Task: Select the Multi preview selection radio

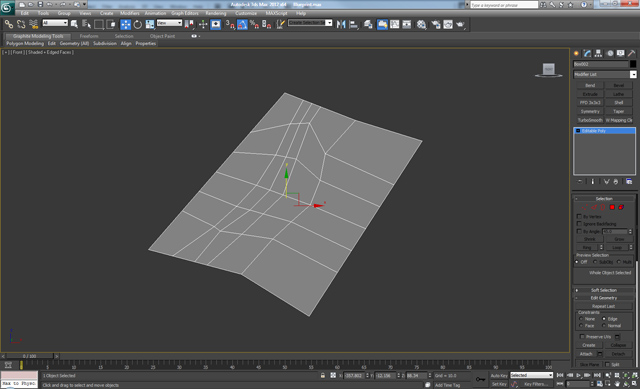Action: pos(619,262)
